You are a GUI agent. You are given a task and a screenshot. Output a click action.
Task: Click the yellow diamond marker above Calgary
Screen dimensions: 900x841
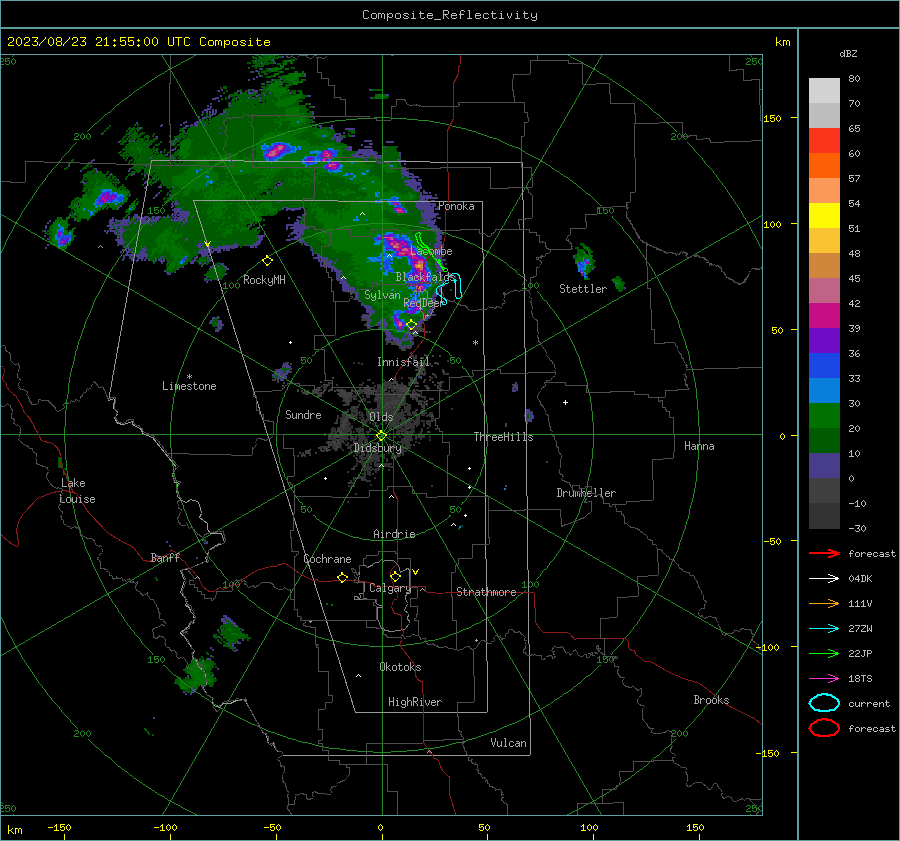click(x=395, y=576)
